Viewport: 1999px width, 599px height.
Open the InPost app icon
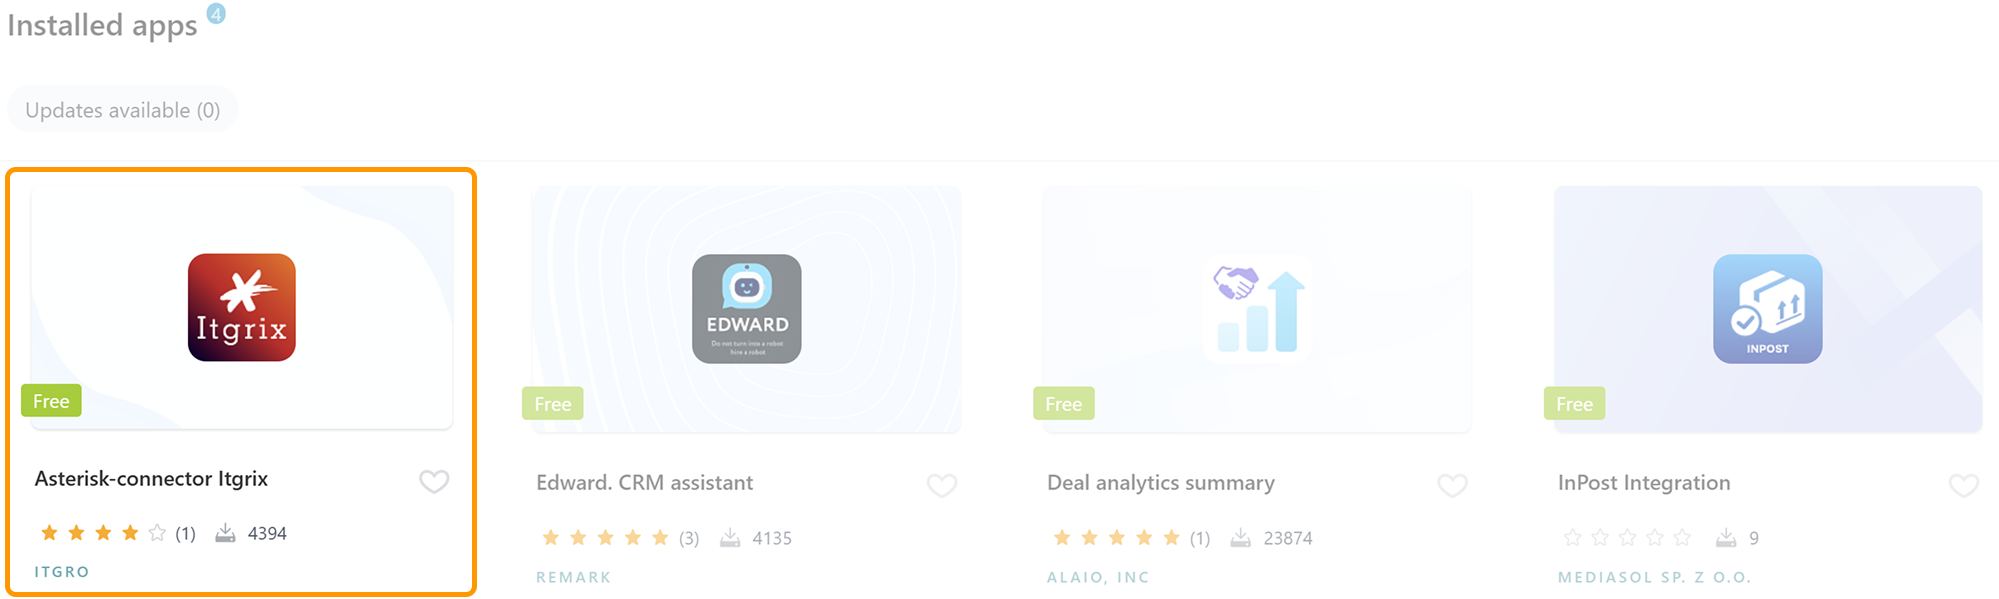(1767, 308)
